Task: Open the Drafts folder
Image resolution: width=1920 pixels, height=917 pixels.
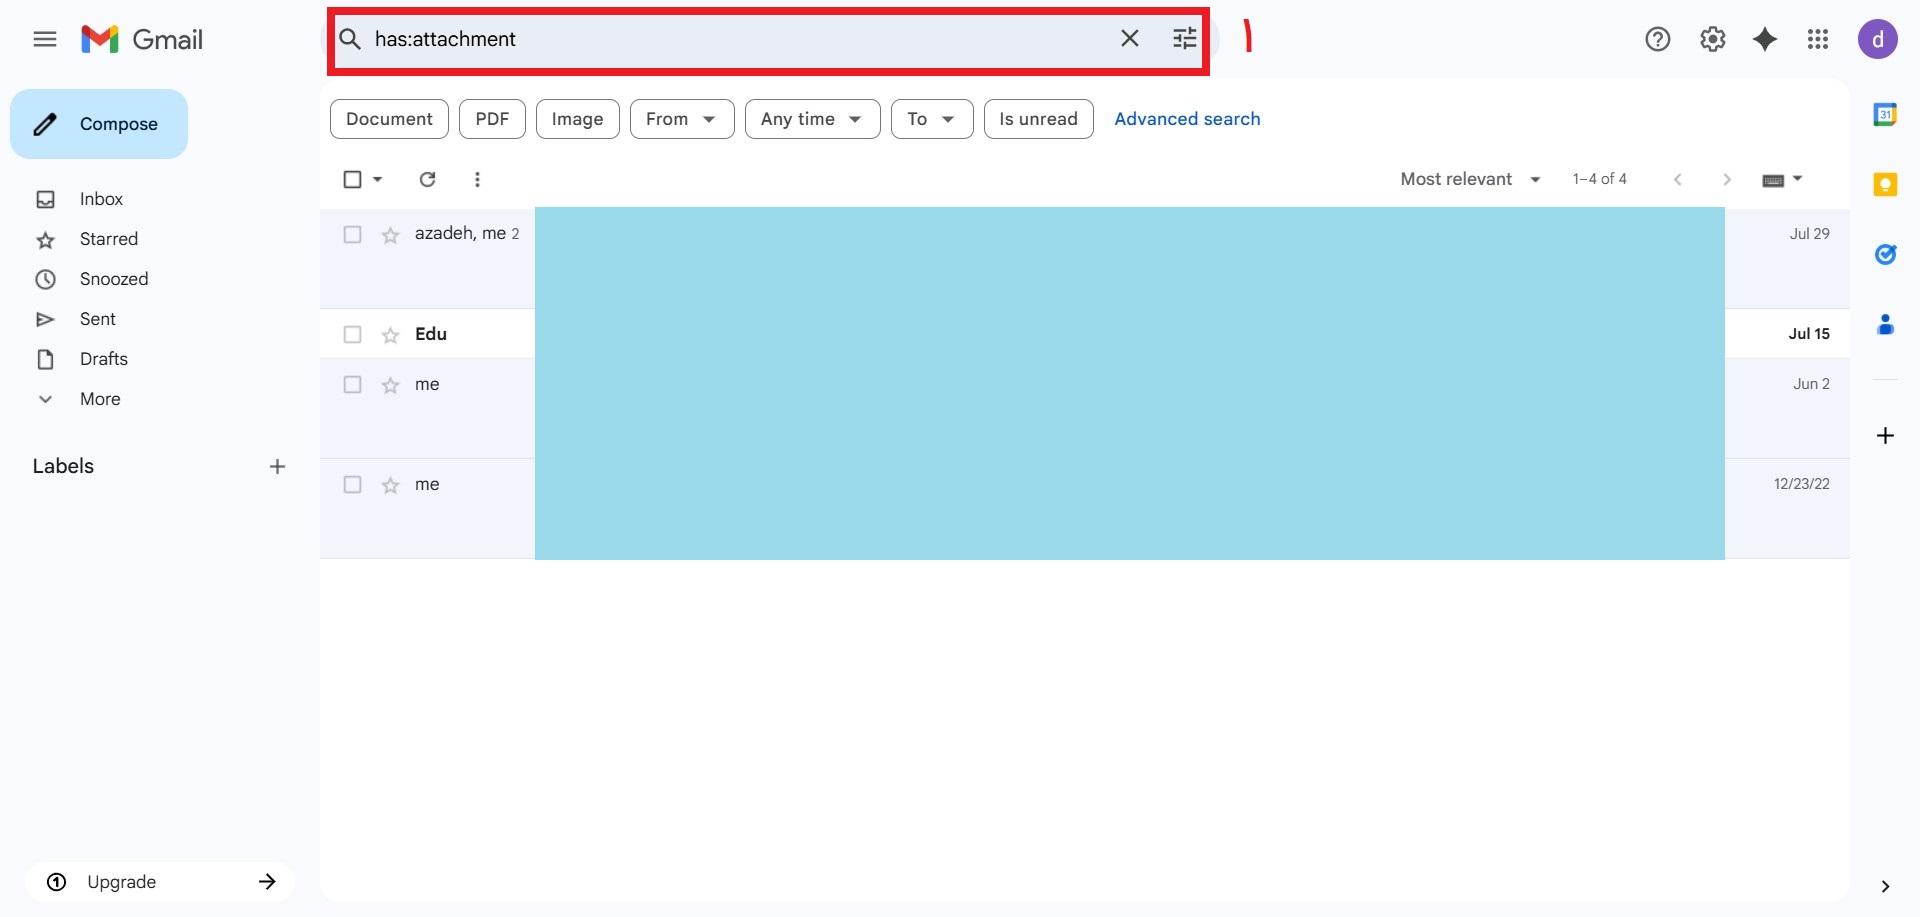Action: click(x=103, y=359)
